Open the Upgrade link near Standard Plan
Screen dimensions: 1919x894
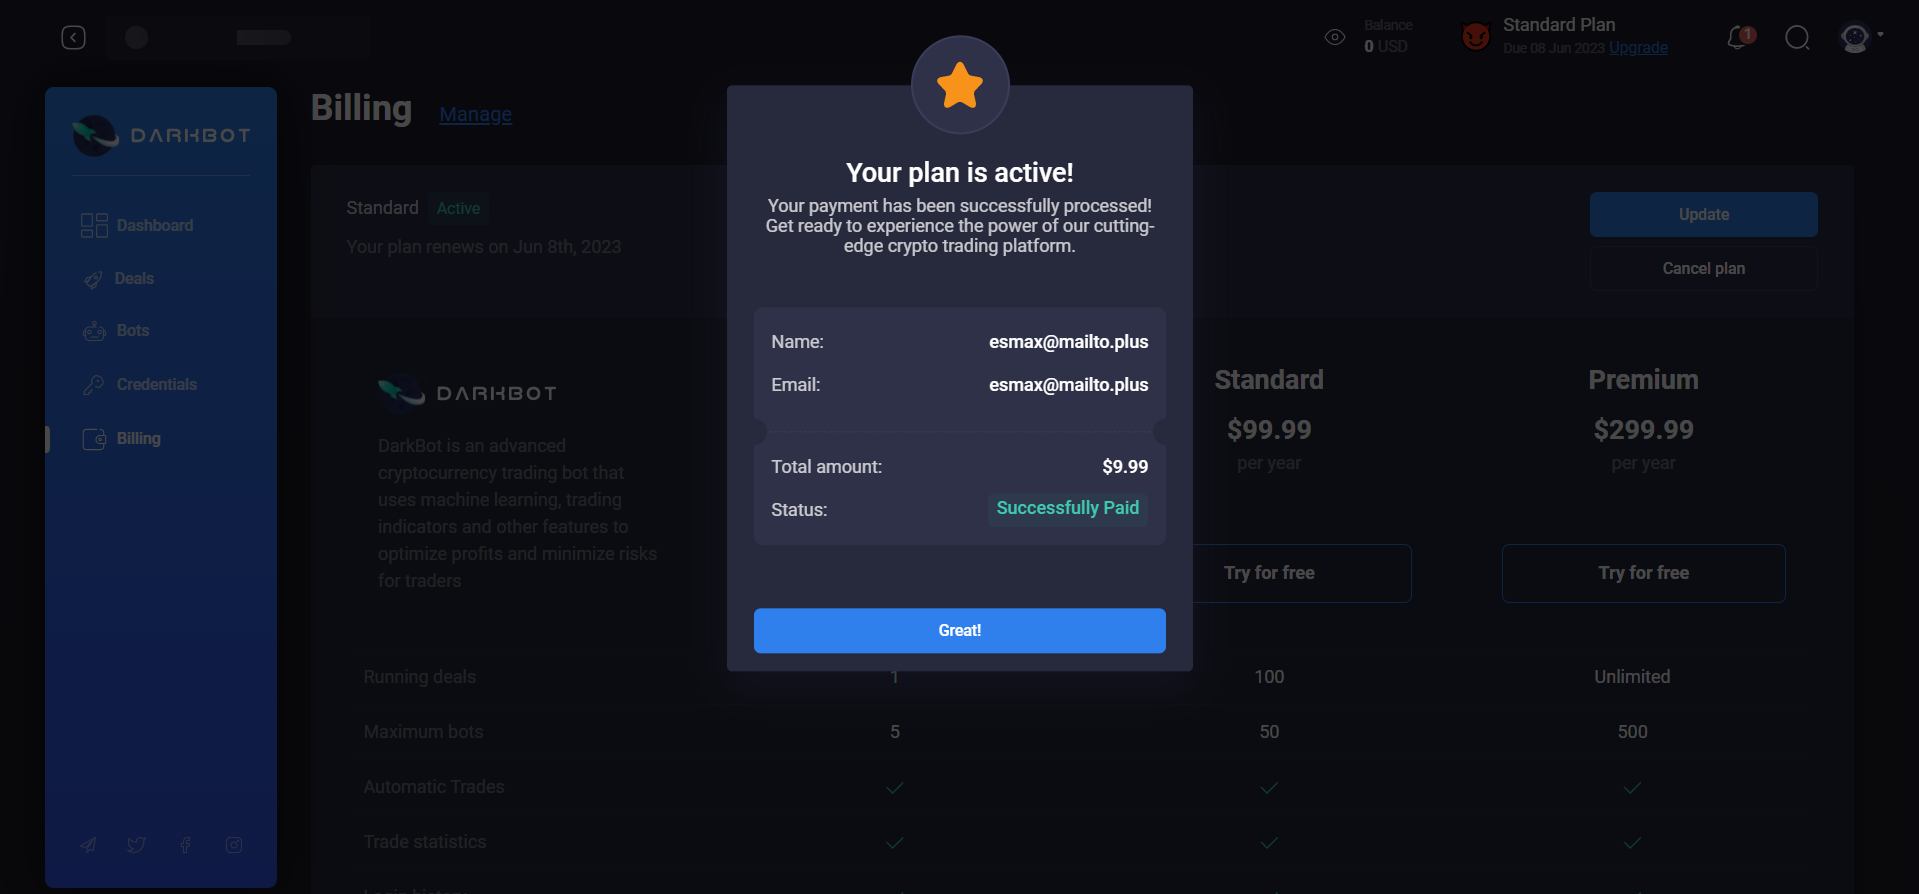[x=1638, y=47]
